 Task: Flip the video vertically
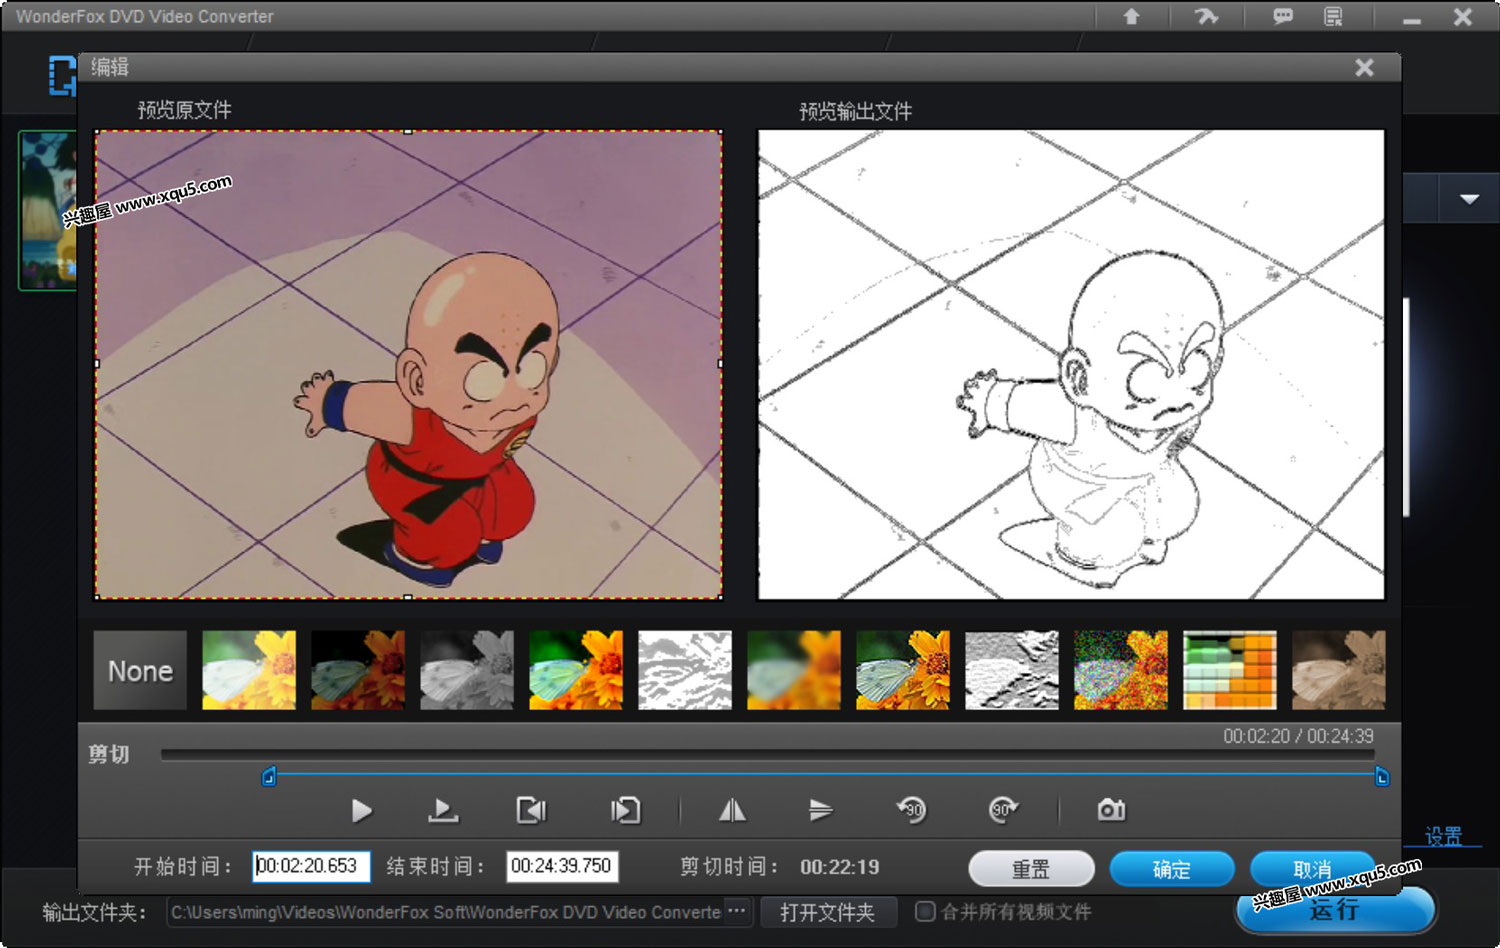click(x=820, y=810)
